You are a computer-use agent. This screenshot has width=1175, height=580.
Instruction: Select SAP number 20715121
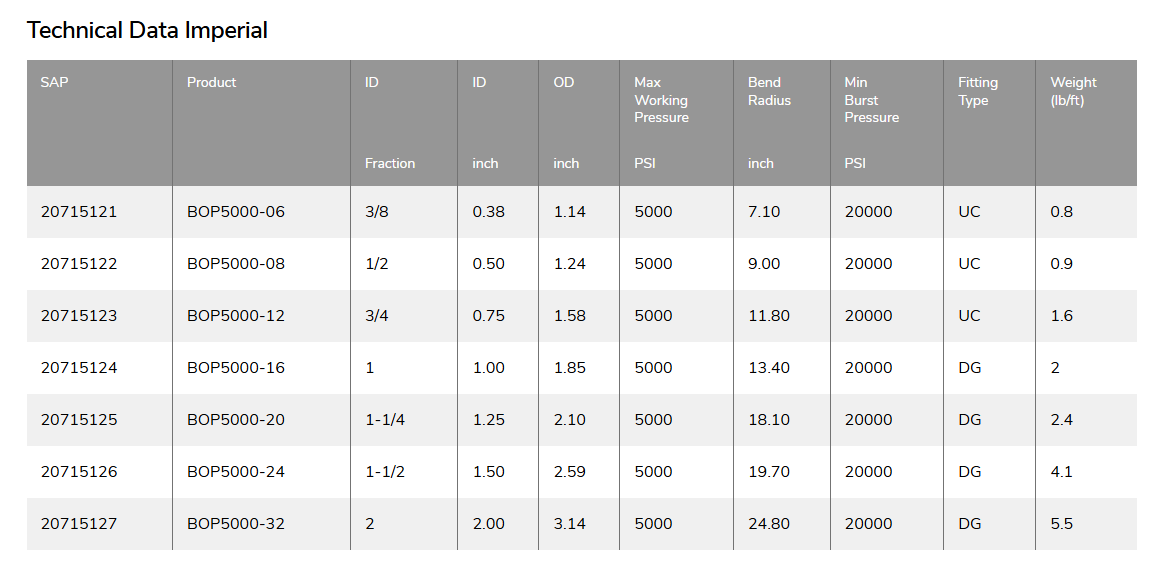pyautogui.click(x=79, y=212)
